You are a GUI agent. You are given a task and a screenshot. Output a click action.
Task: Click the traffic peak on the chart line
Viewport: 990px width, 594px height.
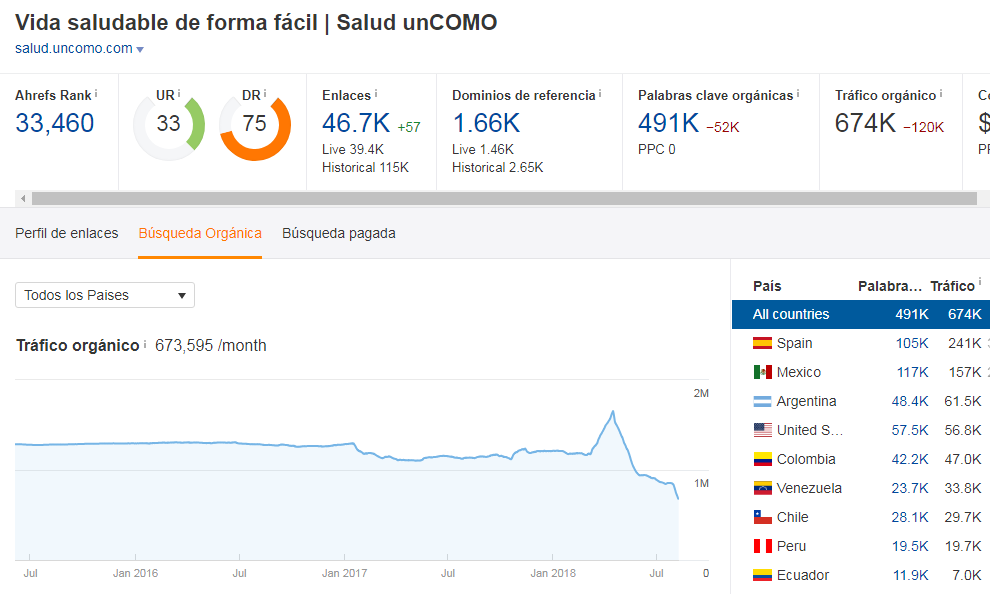click(612, 412)
